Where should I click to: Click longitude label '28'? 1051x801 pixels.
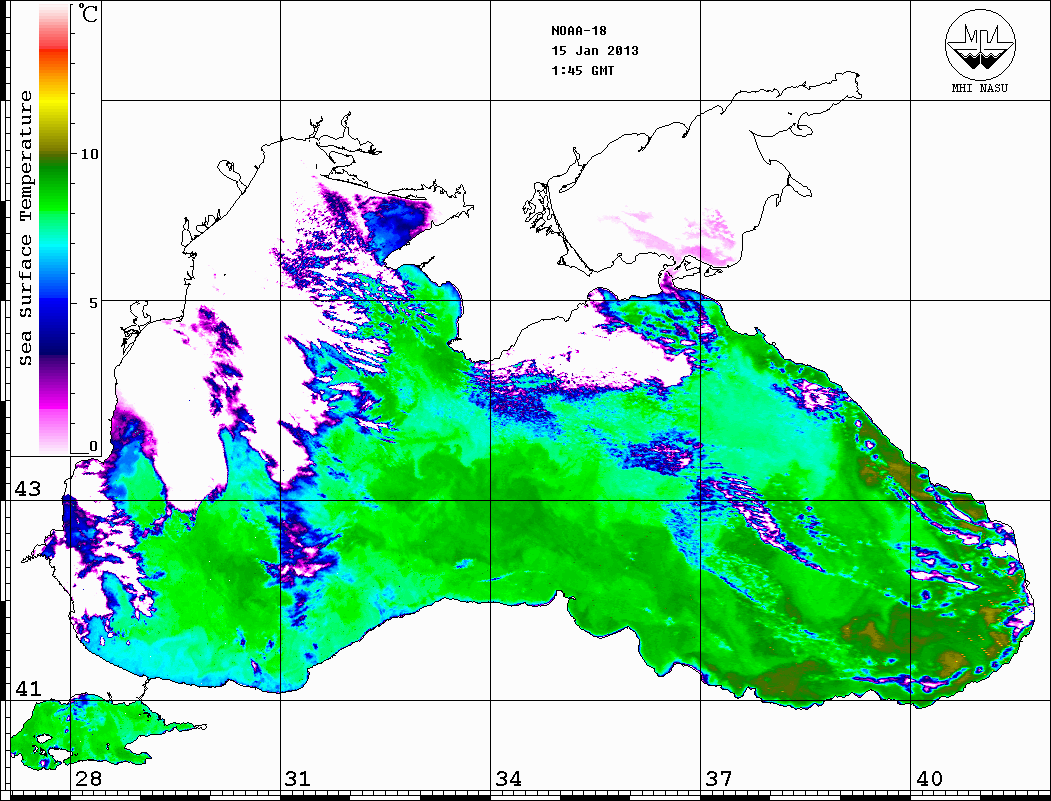(88, 778)
